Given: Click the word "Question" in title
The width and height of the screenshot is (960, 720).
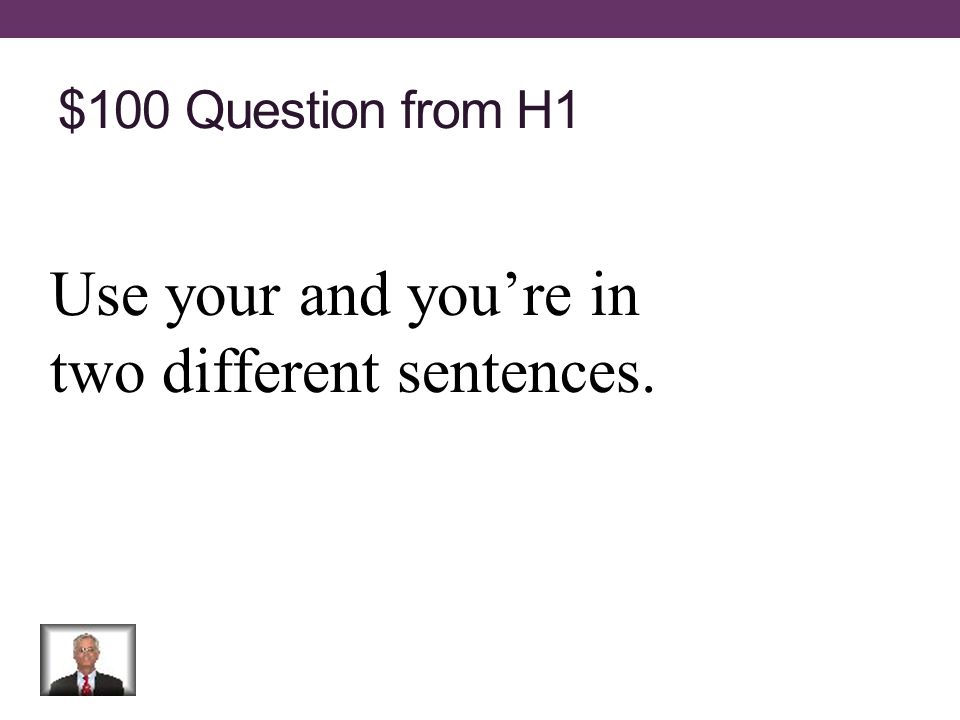Looking at the screenshot, I should pyautogui.click(x=285, y=110).
